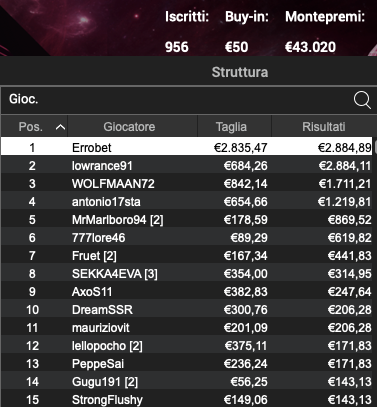Toggle the Pos. column sort arrow

click(60, 127)
